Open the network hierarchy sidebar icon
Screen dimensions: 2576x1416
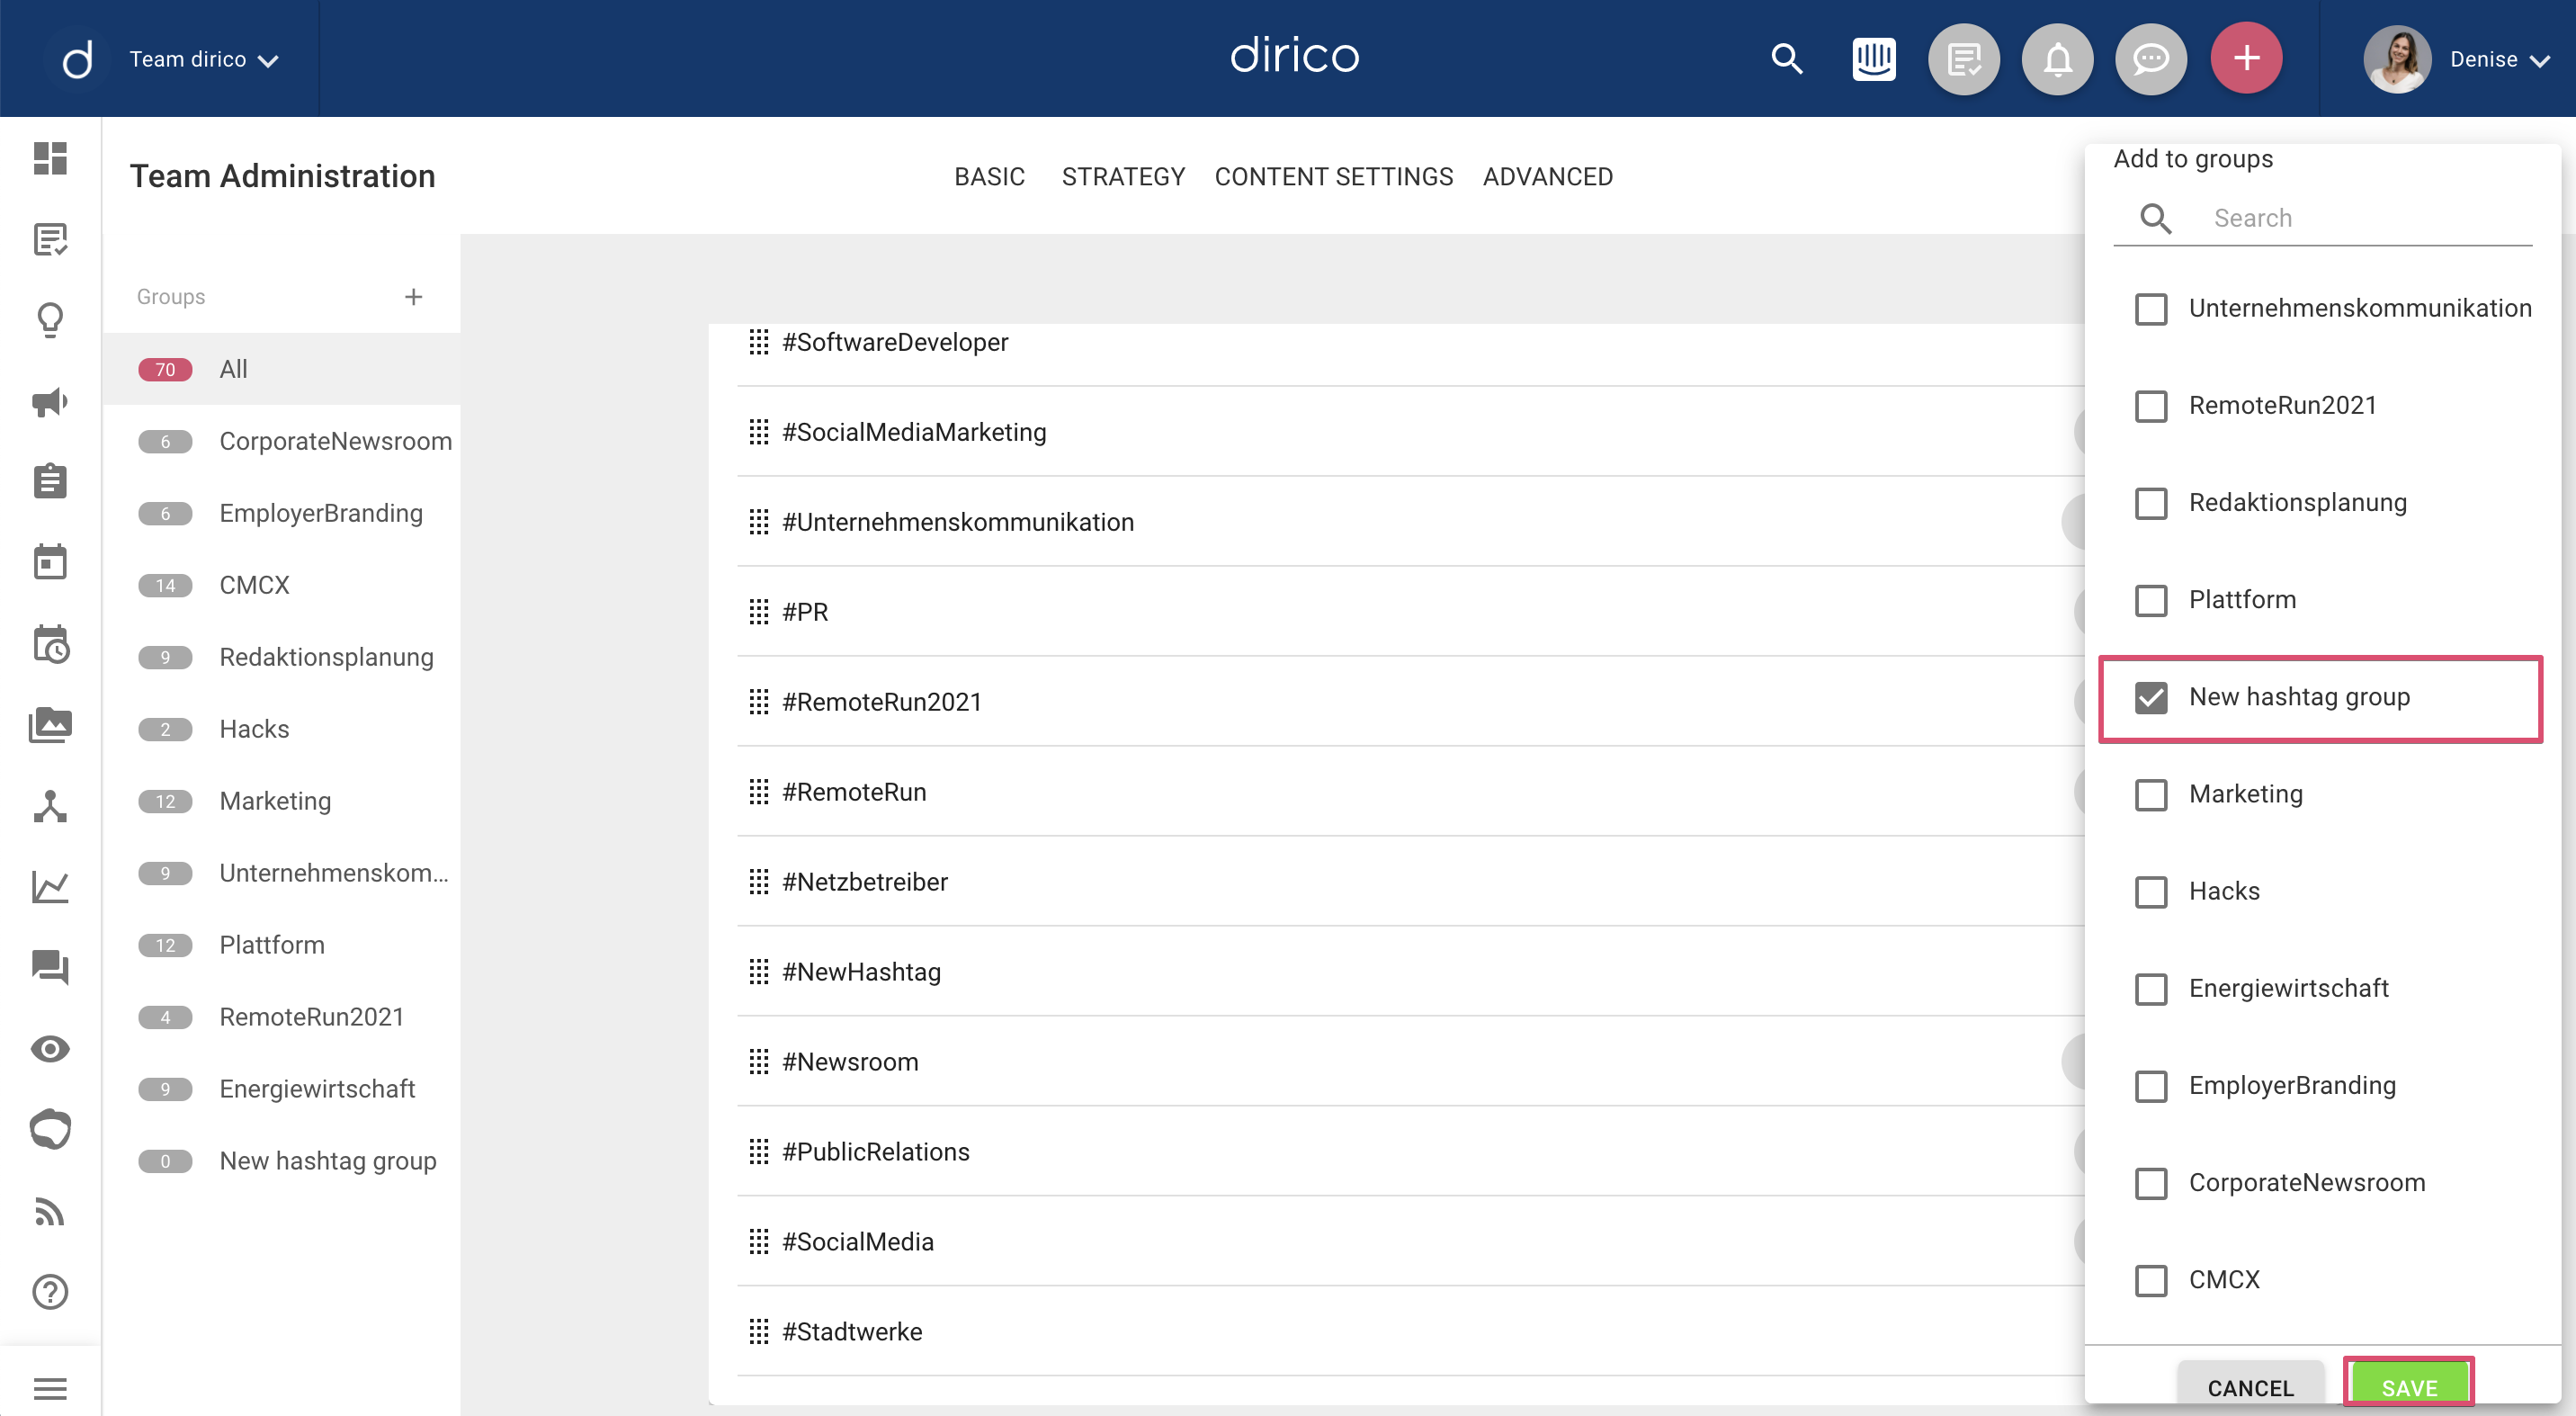pyautogui.click(x=50, y=806)
